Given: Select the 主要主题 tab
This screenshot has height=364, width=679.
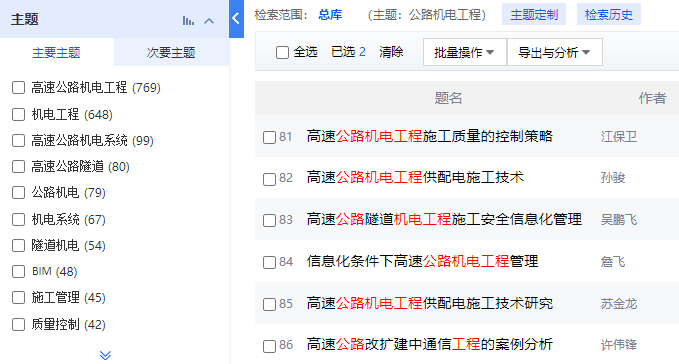Looking at the screenshot, I should click(57, 52).
